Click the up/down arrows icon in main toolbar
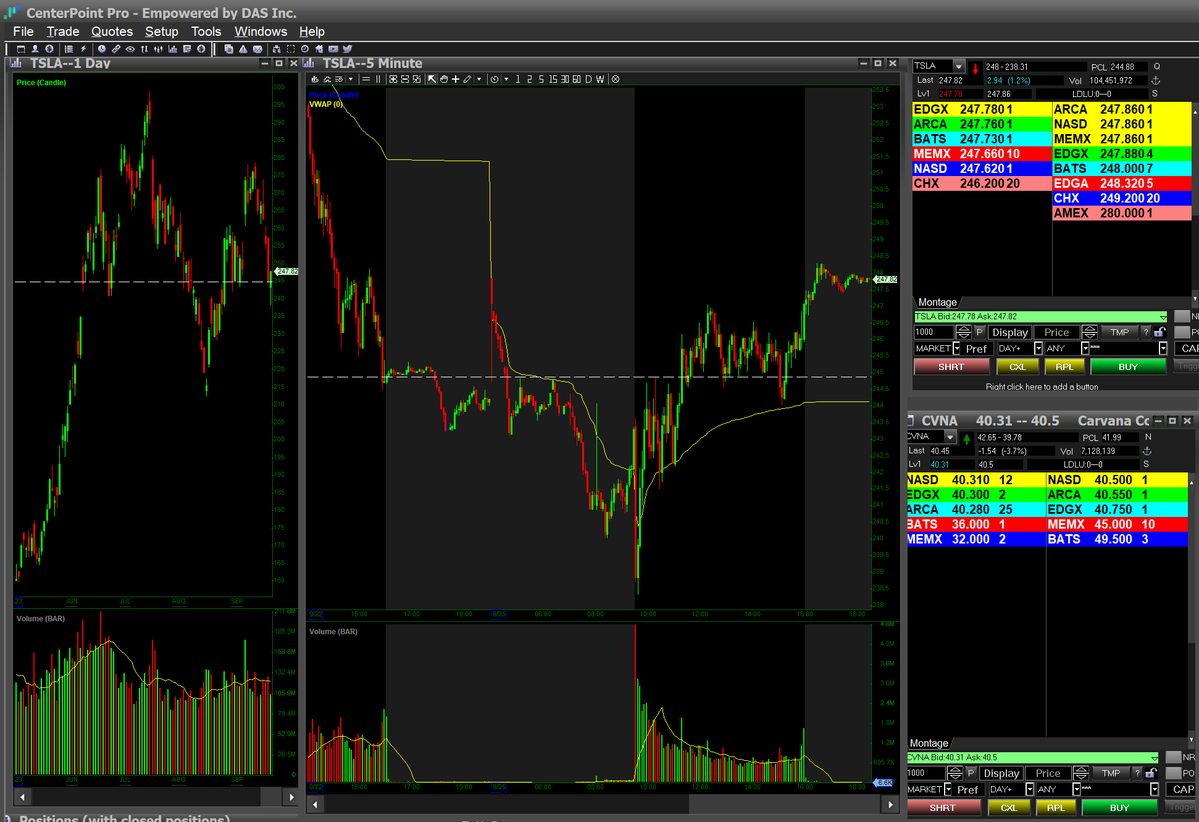Screen dimensions: 1199x822 tap(145, 49)
